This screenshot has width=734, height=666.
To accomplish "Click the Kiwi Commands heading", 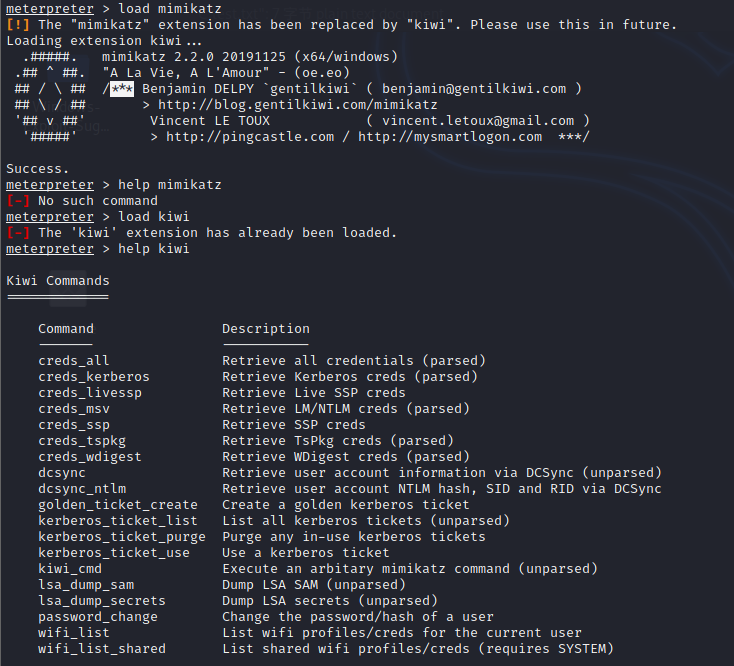I will (x=58, y=281).
